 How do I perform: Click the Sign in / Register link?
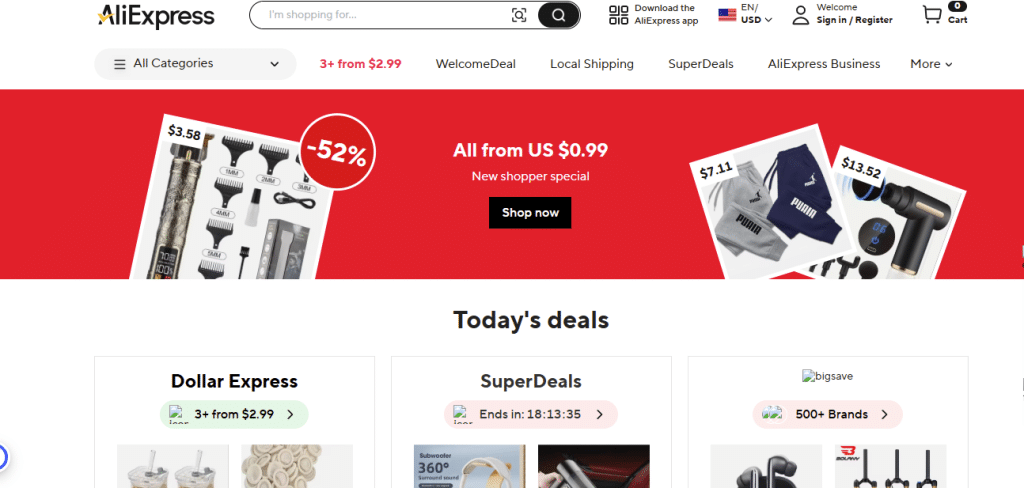[854, 20]
